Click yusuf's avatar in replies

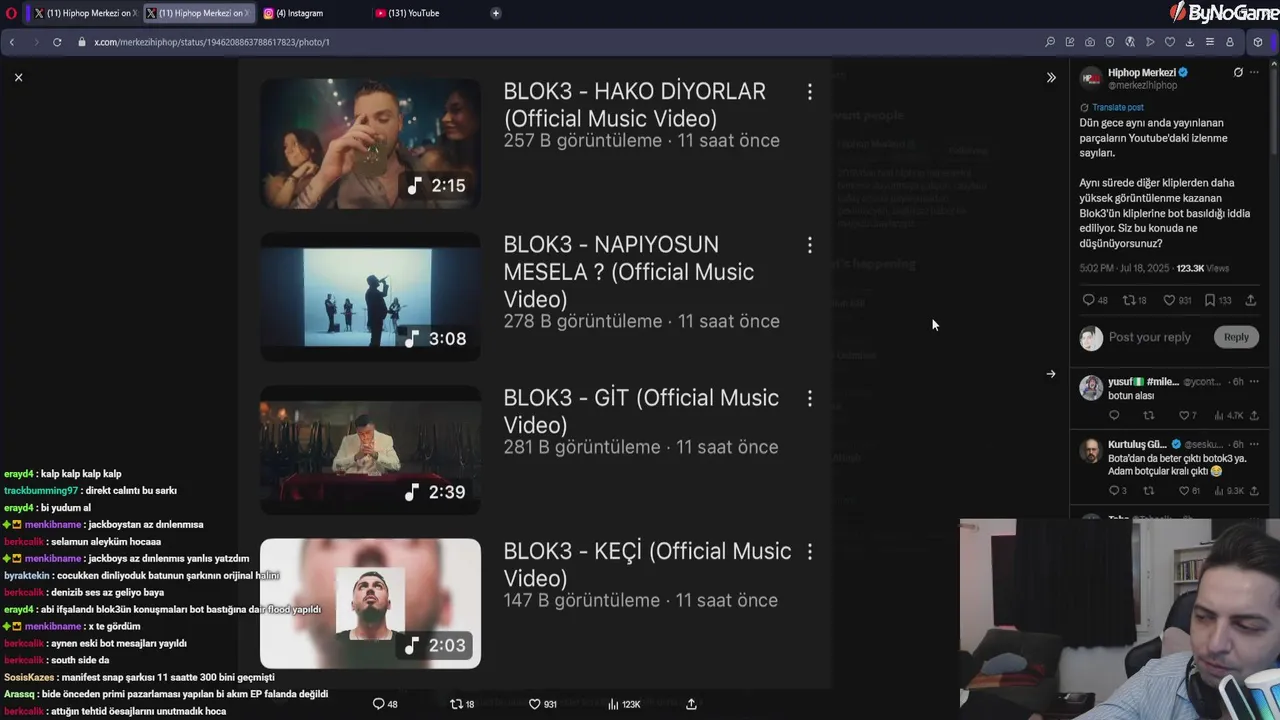[1091, 387]
